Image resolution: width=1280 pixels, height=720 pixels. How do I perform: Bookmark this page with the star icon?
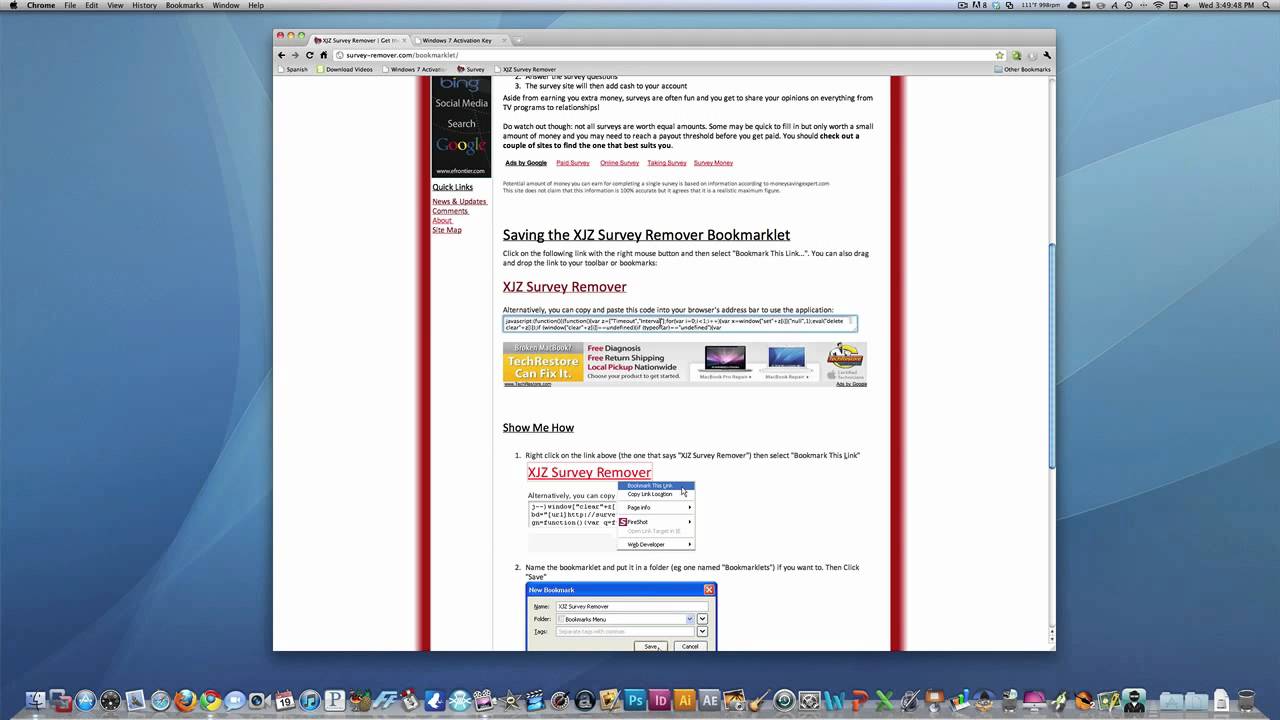999,55
